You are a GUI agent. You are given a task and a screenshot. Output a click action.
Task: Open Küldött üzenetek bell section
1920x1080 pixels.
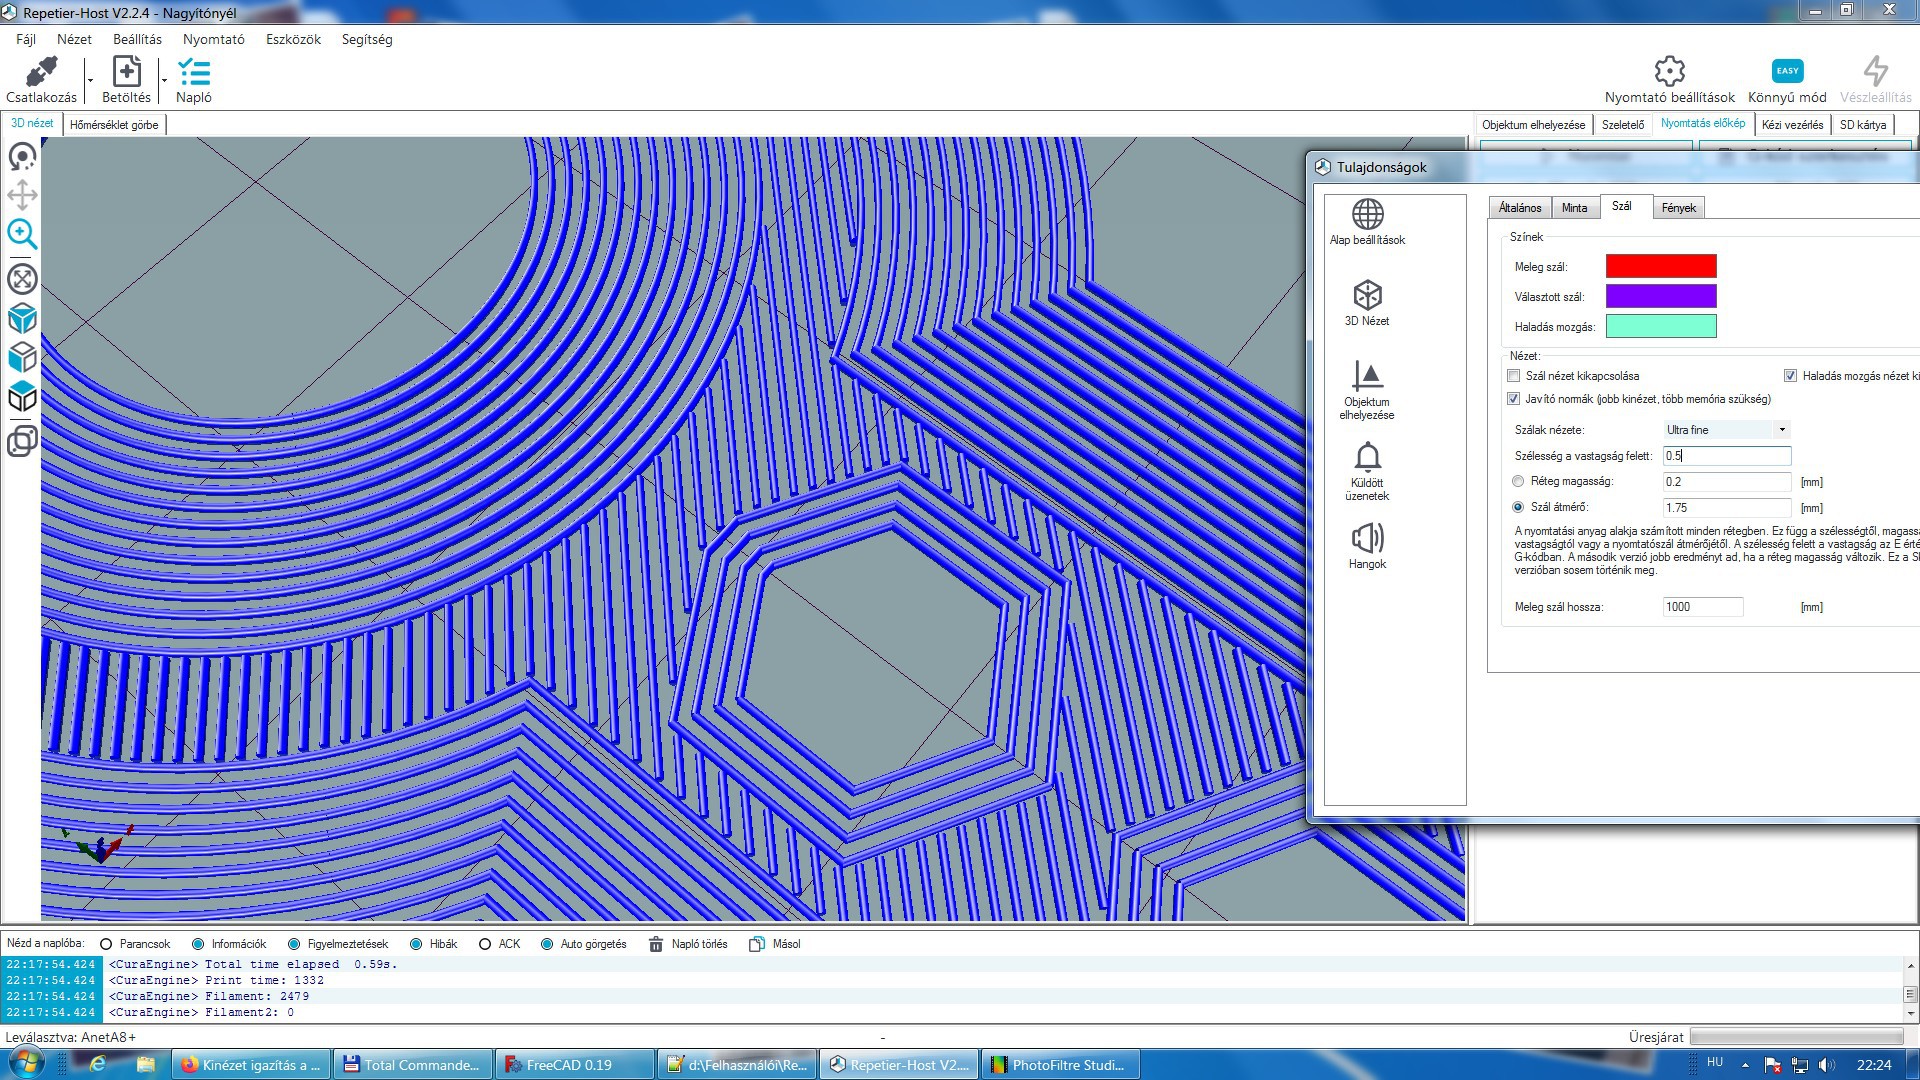(x=1367, y=470)
